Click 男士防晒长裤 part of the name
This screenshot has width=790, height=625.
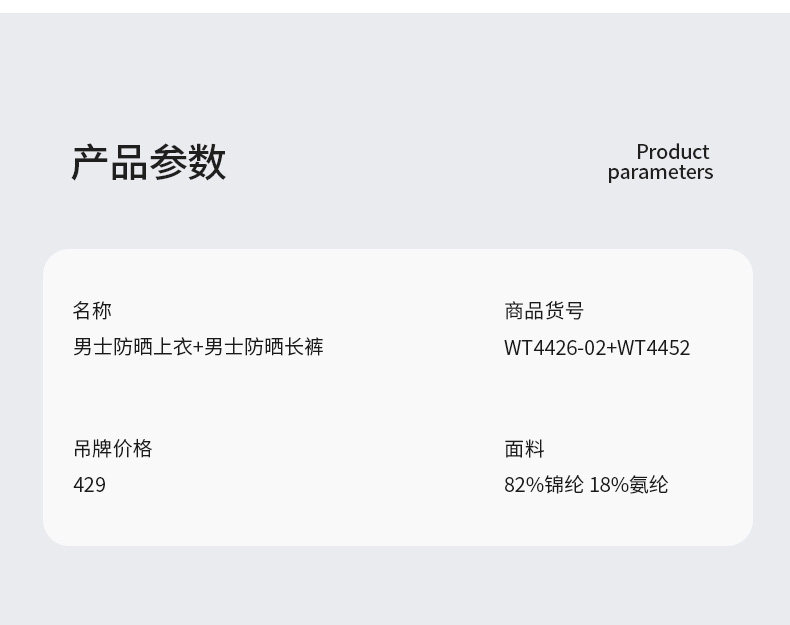click(264, 347)
